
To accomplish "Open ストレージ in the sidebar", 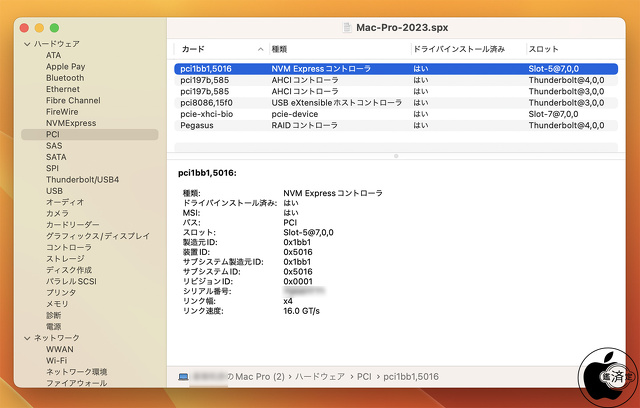I will tap(65, 259).
